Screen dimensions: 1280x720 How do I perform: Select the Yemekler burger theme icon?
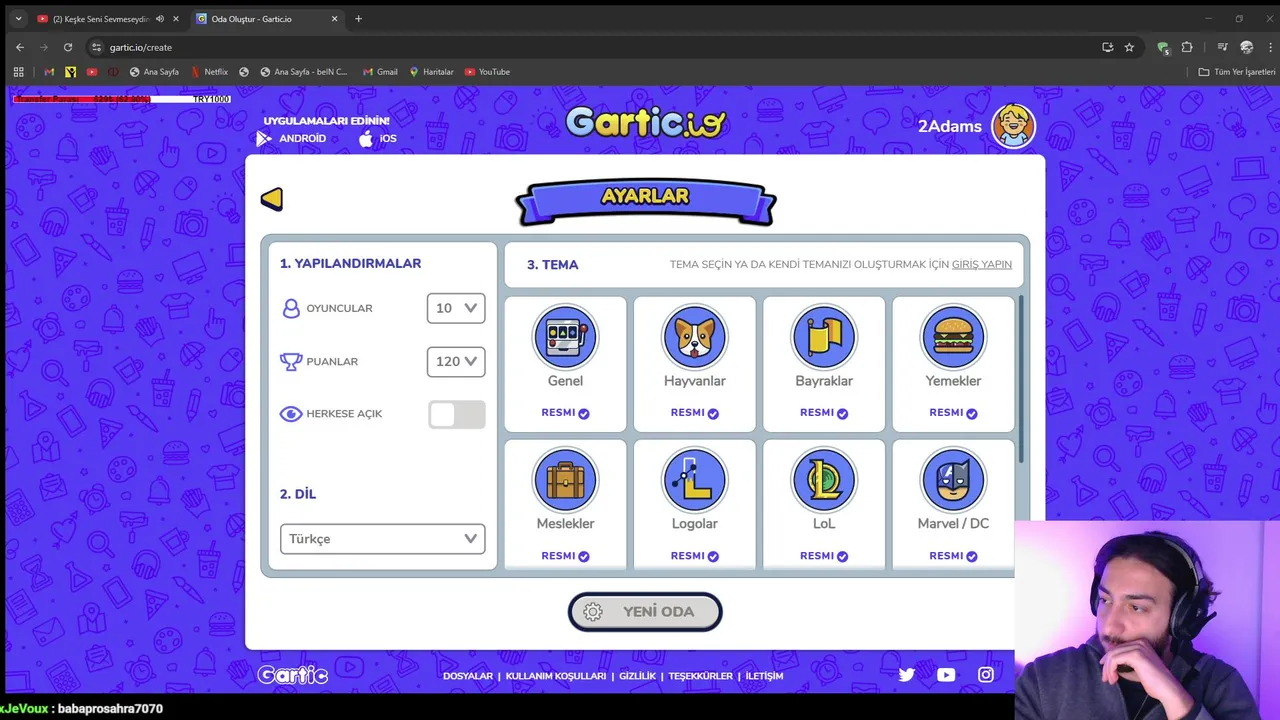(x=953, y=337)
